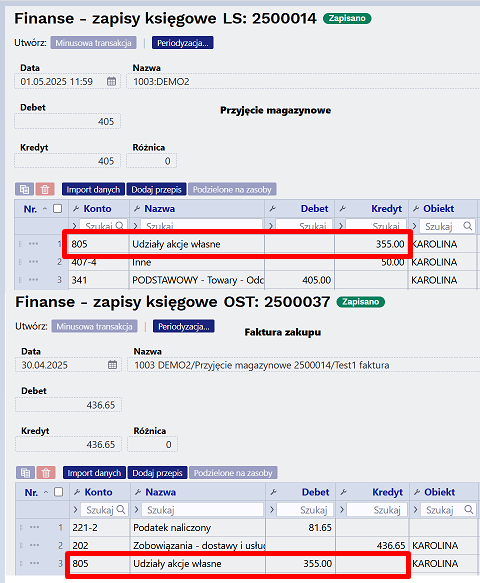Click red trash icon in OST: 2500037 table toolbar
480x583 pixels.
46,473
